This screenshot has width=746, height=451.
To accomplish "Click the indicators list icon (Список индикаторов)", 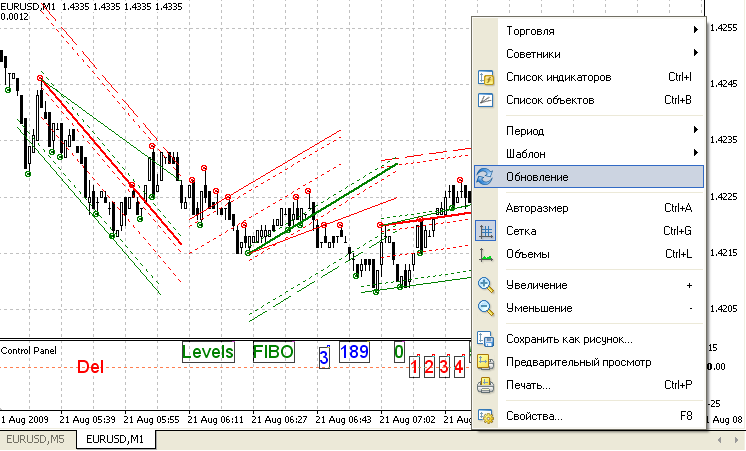I will [x=486, y=77].
